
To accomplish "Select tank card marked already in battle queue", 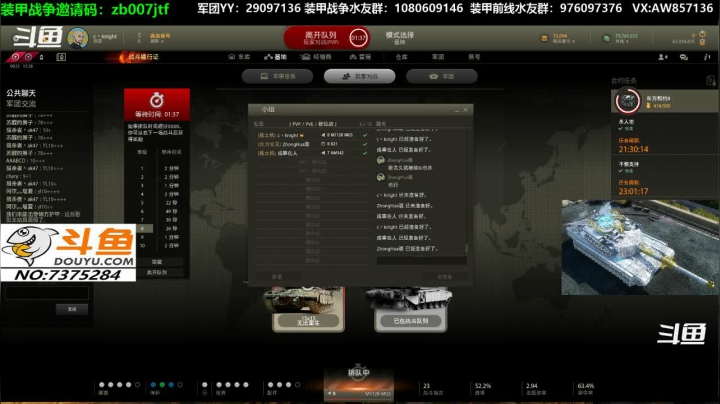I will click(x=411, y=309).
